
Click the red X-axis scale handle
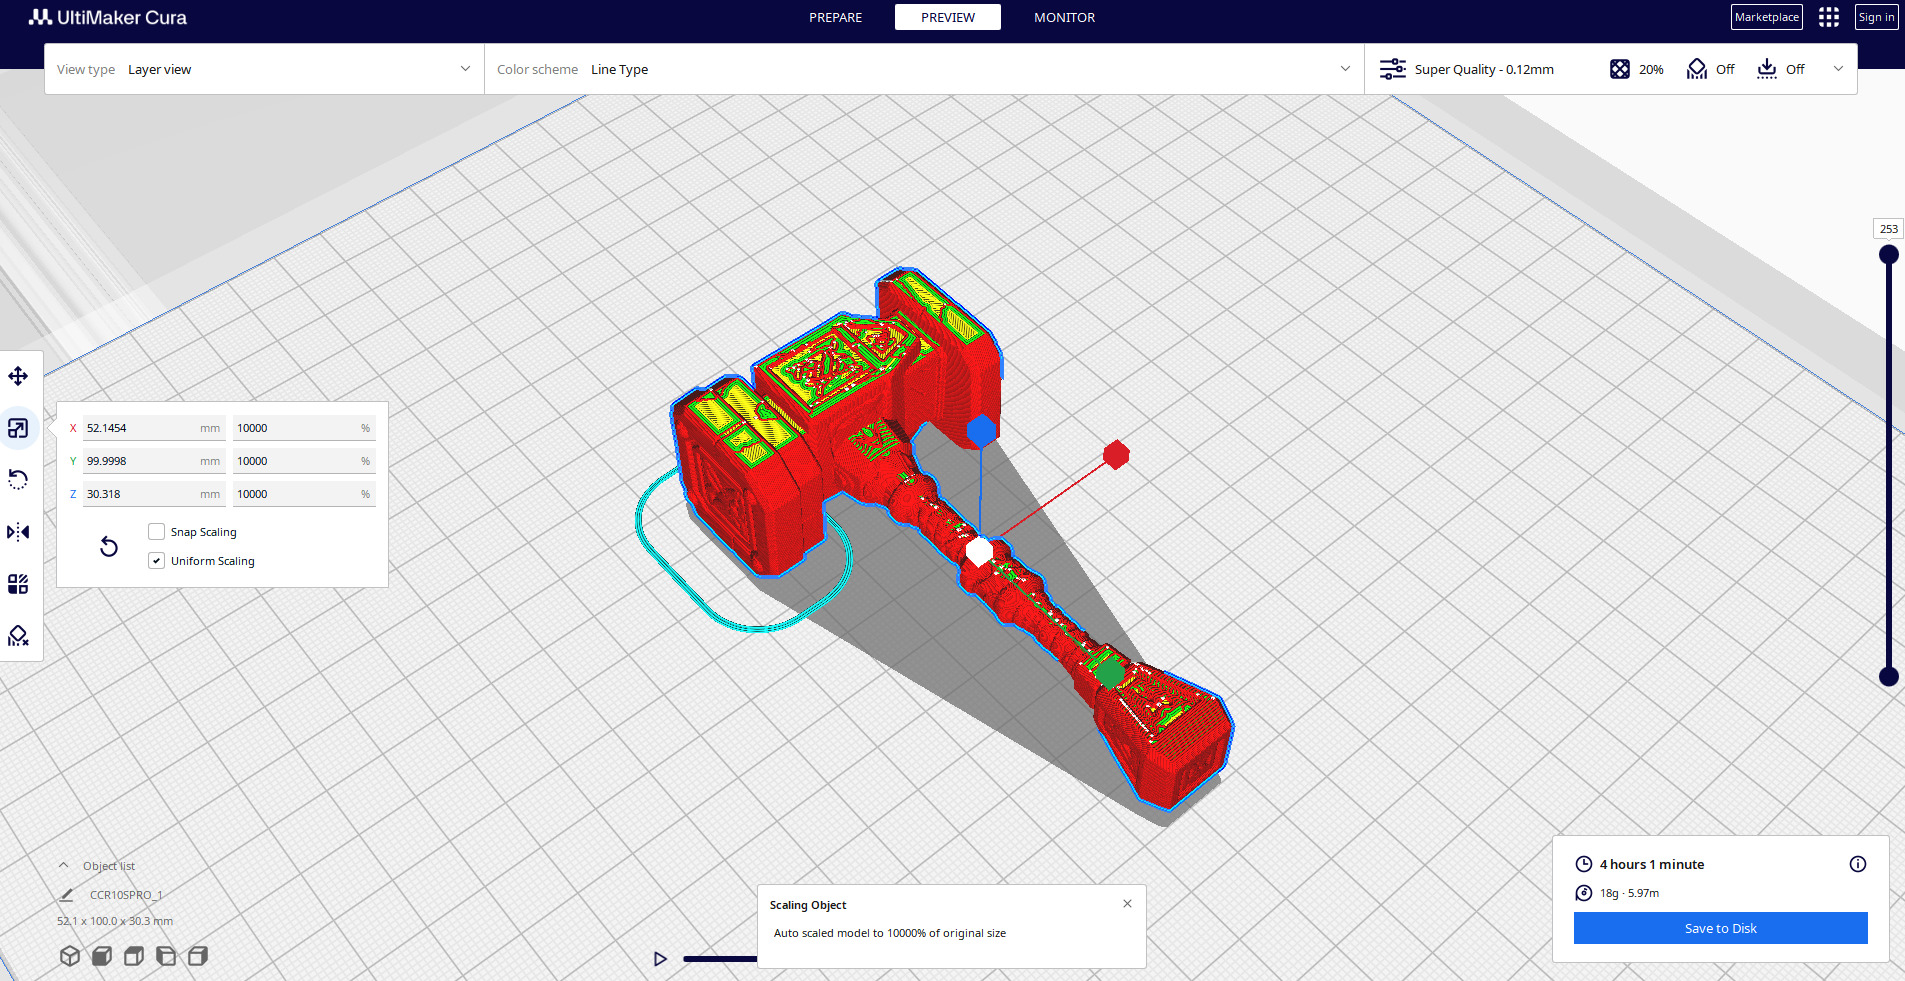[1116, 455]
